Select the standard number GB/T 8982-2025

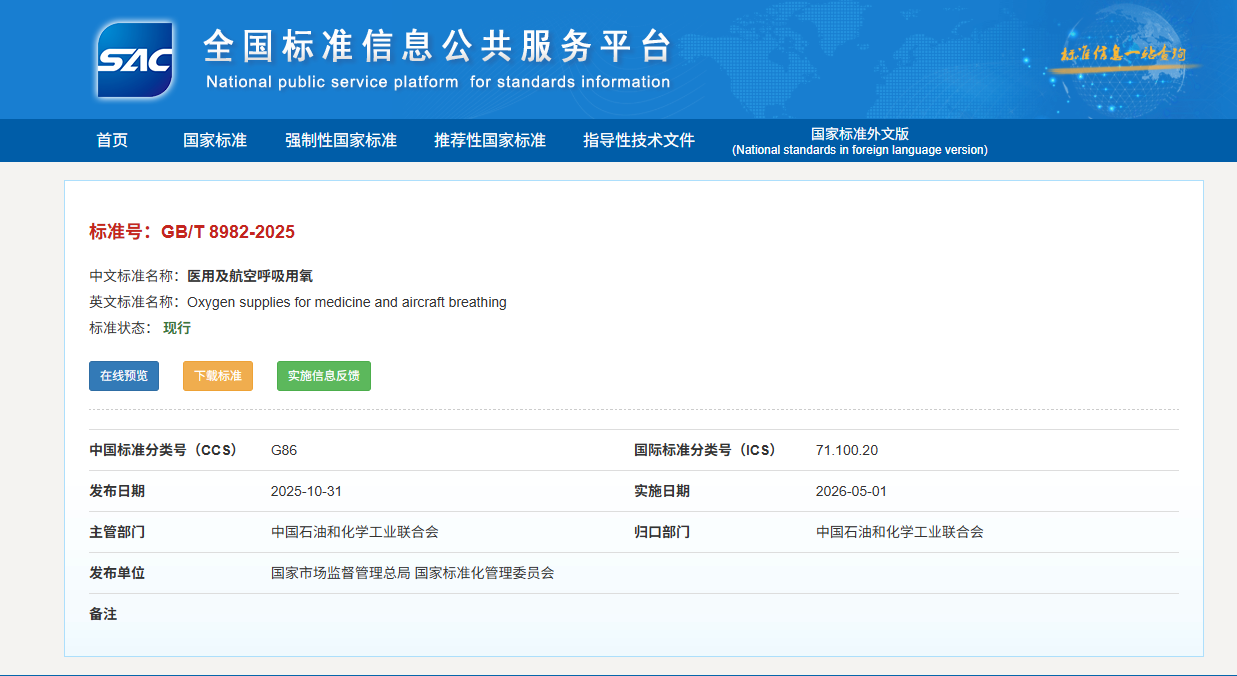coord(228,232)
